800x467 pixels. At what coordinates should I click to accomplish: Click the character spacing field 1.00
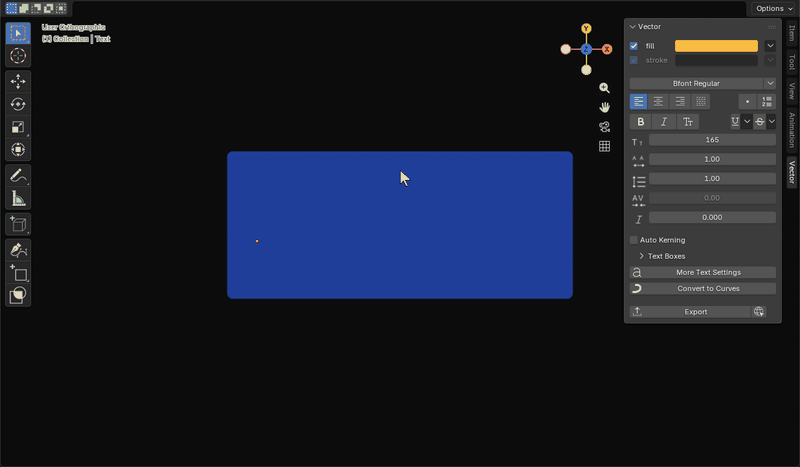pyautogui.click(x=712, y=159)
